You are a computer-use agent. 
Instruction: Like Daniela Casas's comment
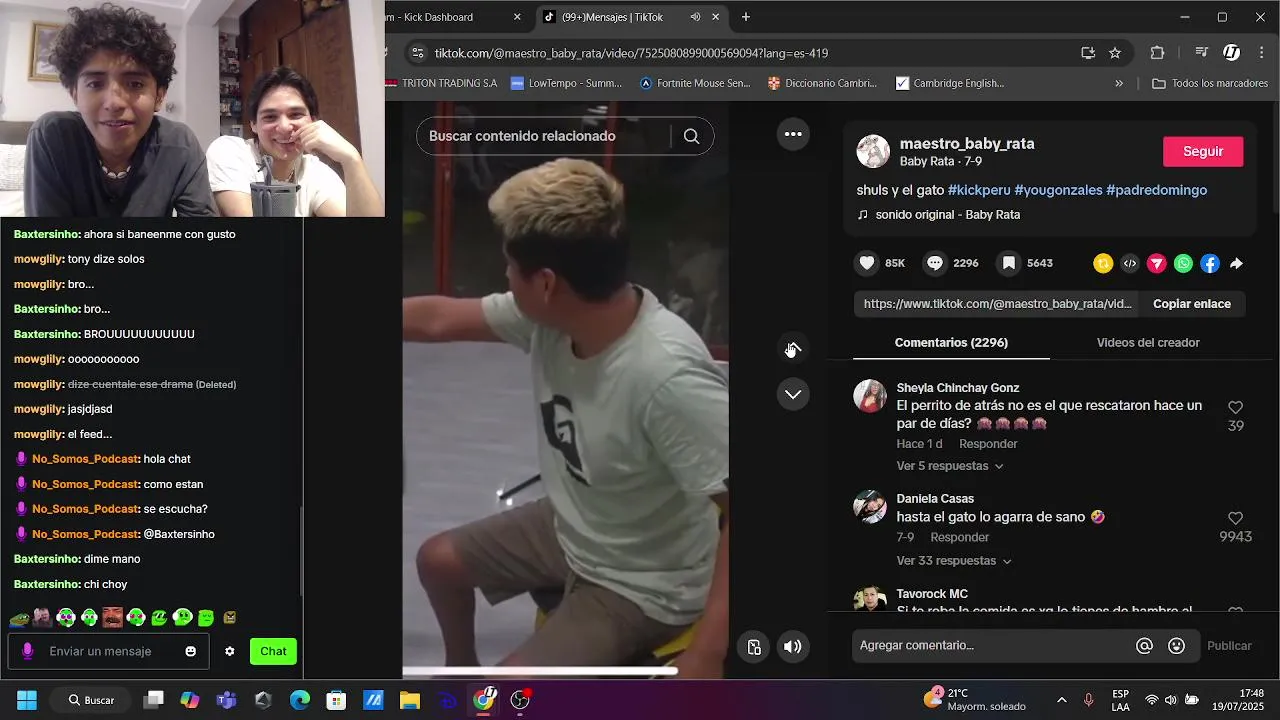(1235, 518)
